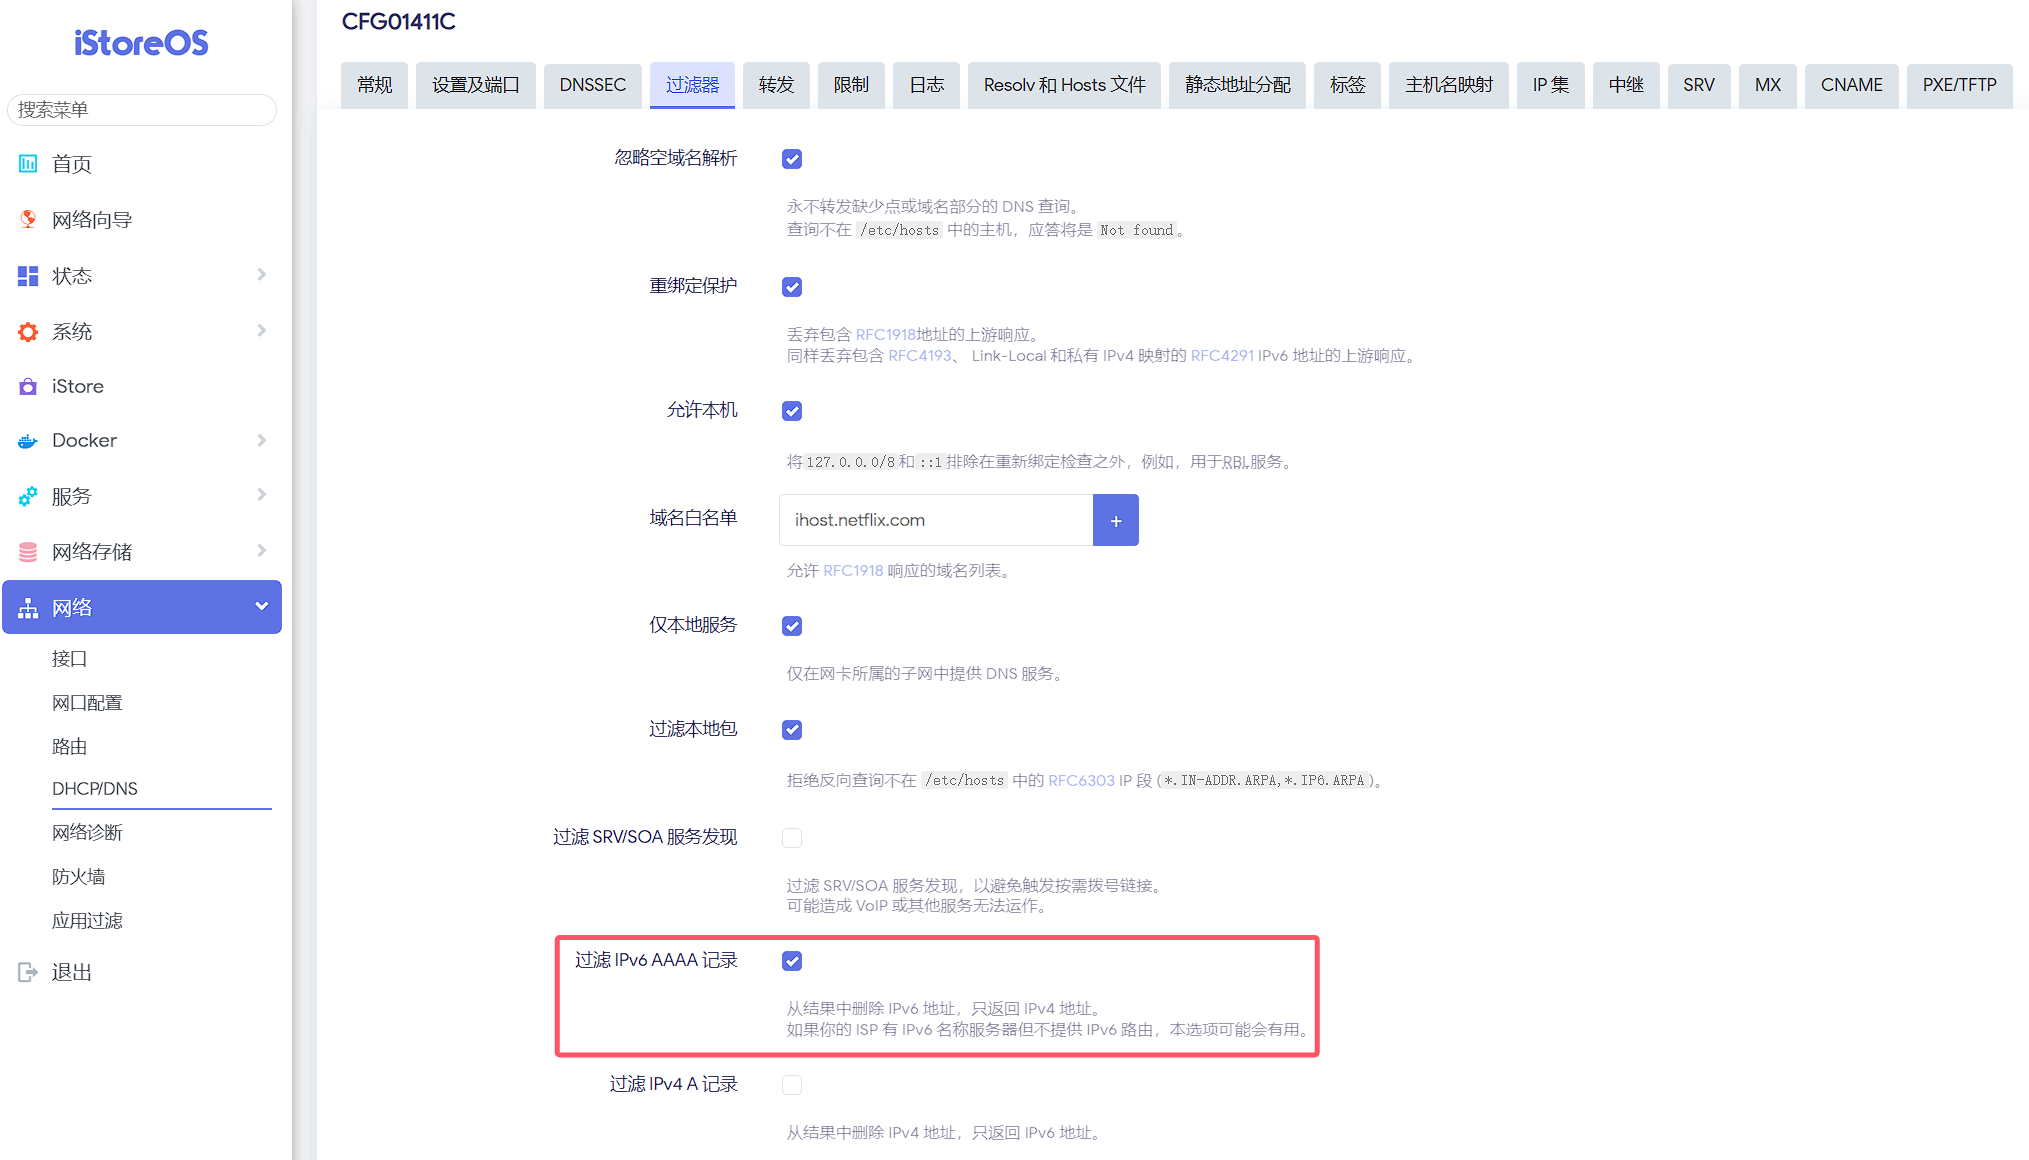Click the 域名白名单 input field
The height and width of the screenshot is (1160, 2029).
(x=934, y=519)
